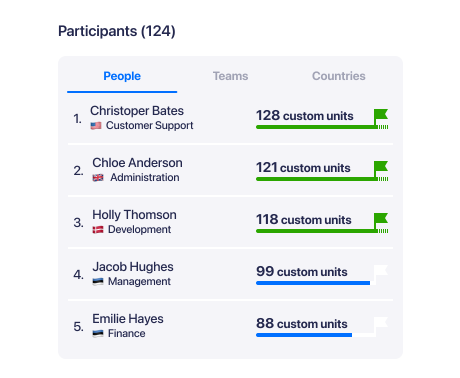
Task: Switch to the Countries tab
Action: (x=339, y=76)
